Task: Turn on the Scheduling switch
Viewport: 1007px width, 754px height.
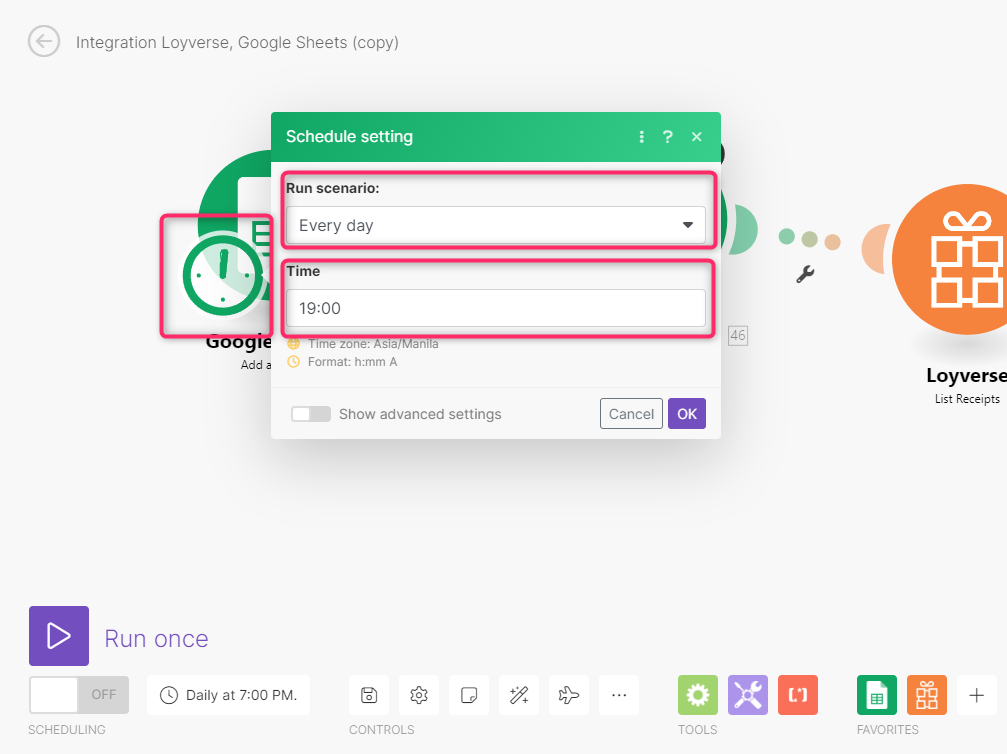Action: (78, 694)
